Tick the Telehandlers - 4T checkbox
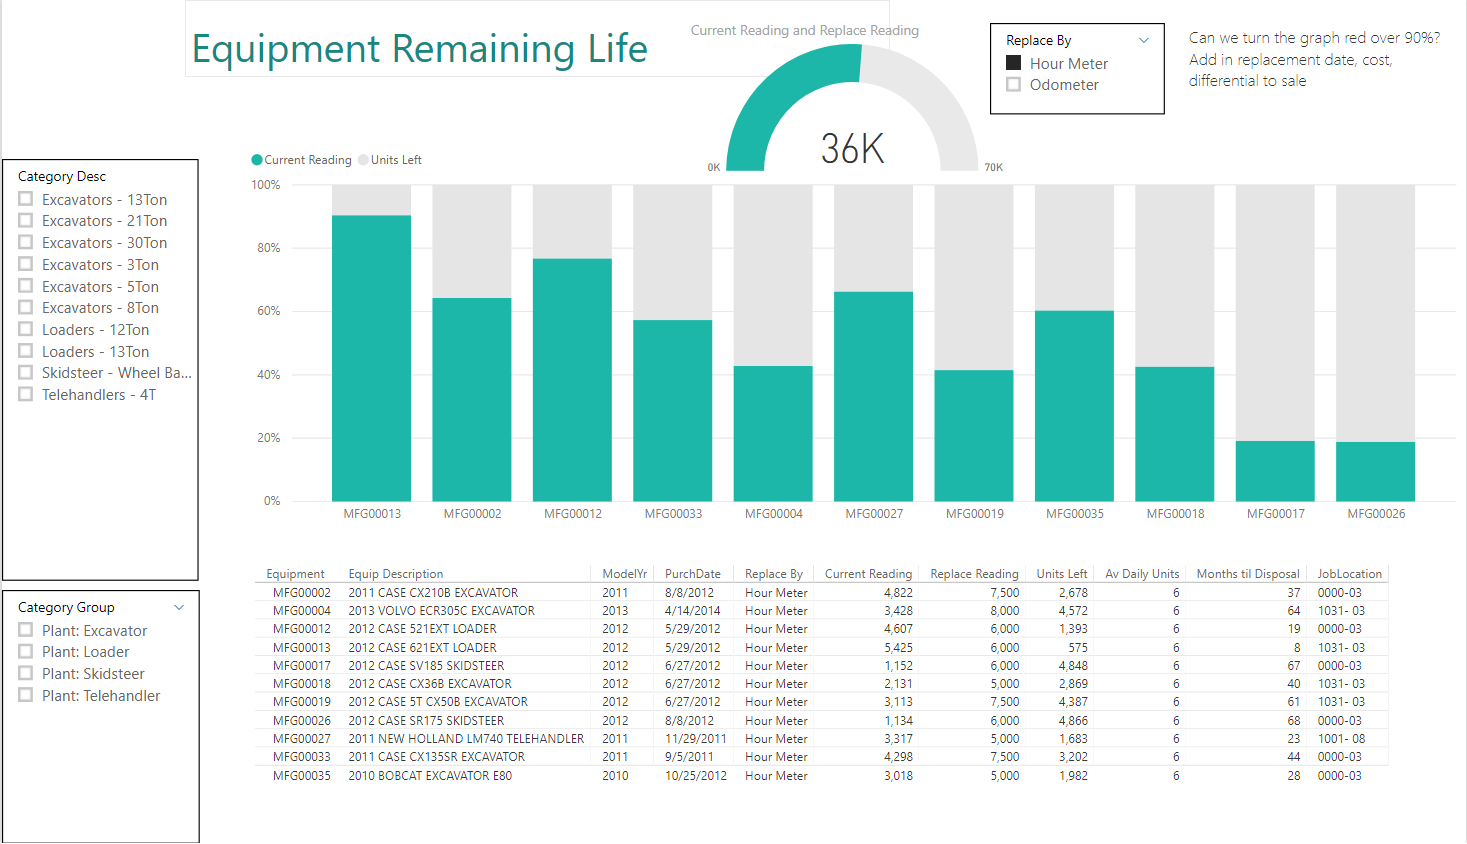The height and width of the screenshot is (844, 1467). (26, 395)
